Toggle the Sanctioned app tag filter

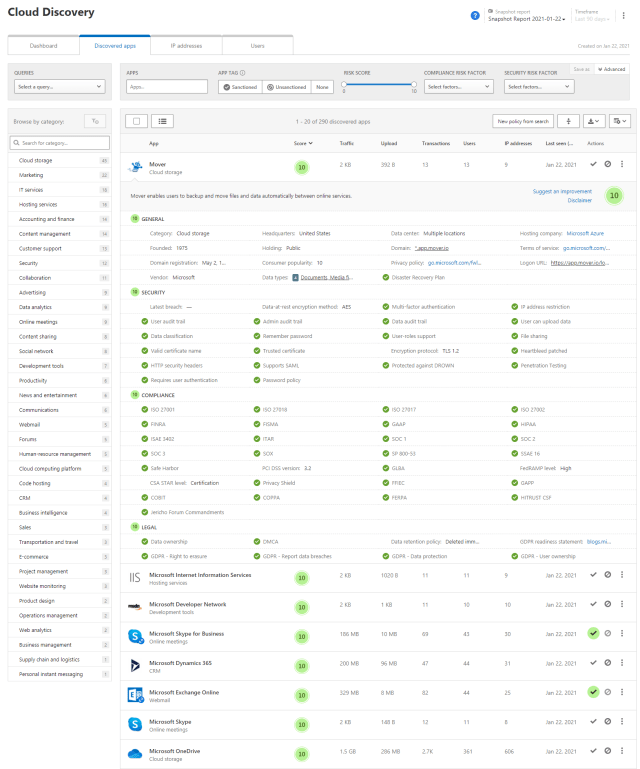pos(240,87)
